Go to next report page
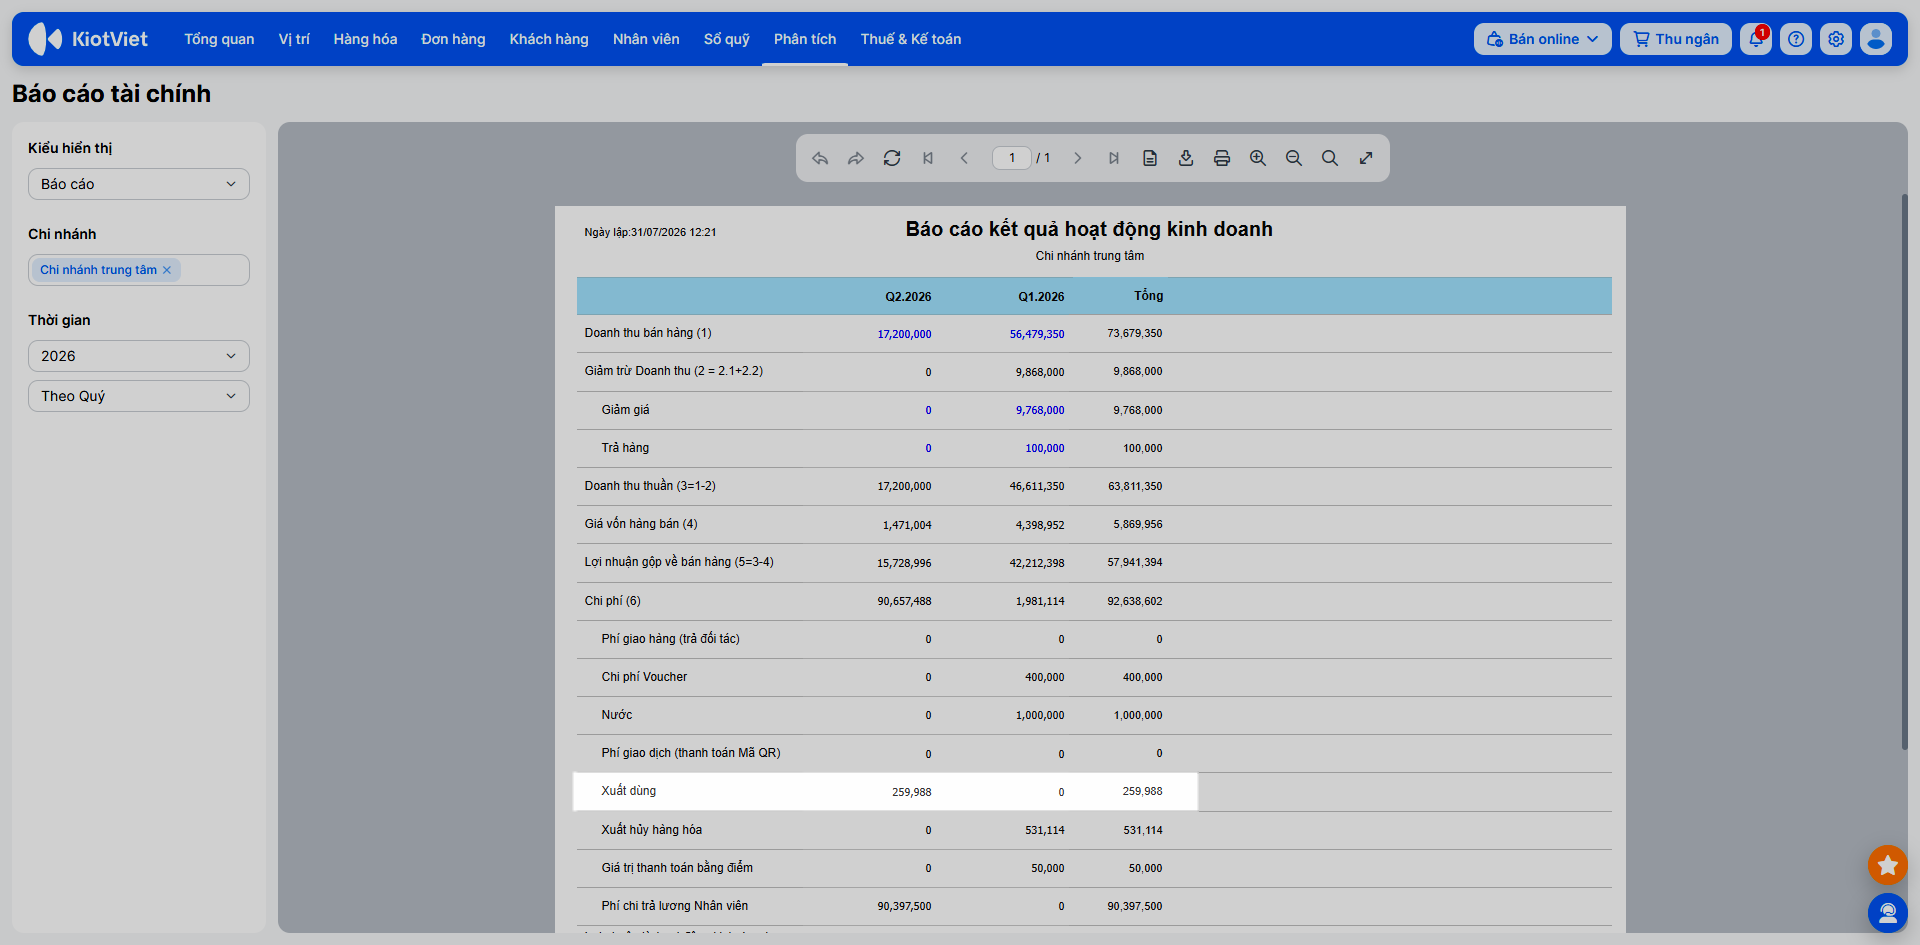Image resolution: width=1920 pixels, height=945 pixels. [1078, 158]
